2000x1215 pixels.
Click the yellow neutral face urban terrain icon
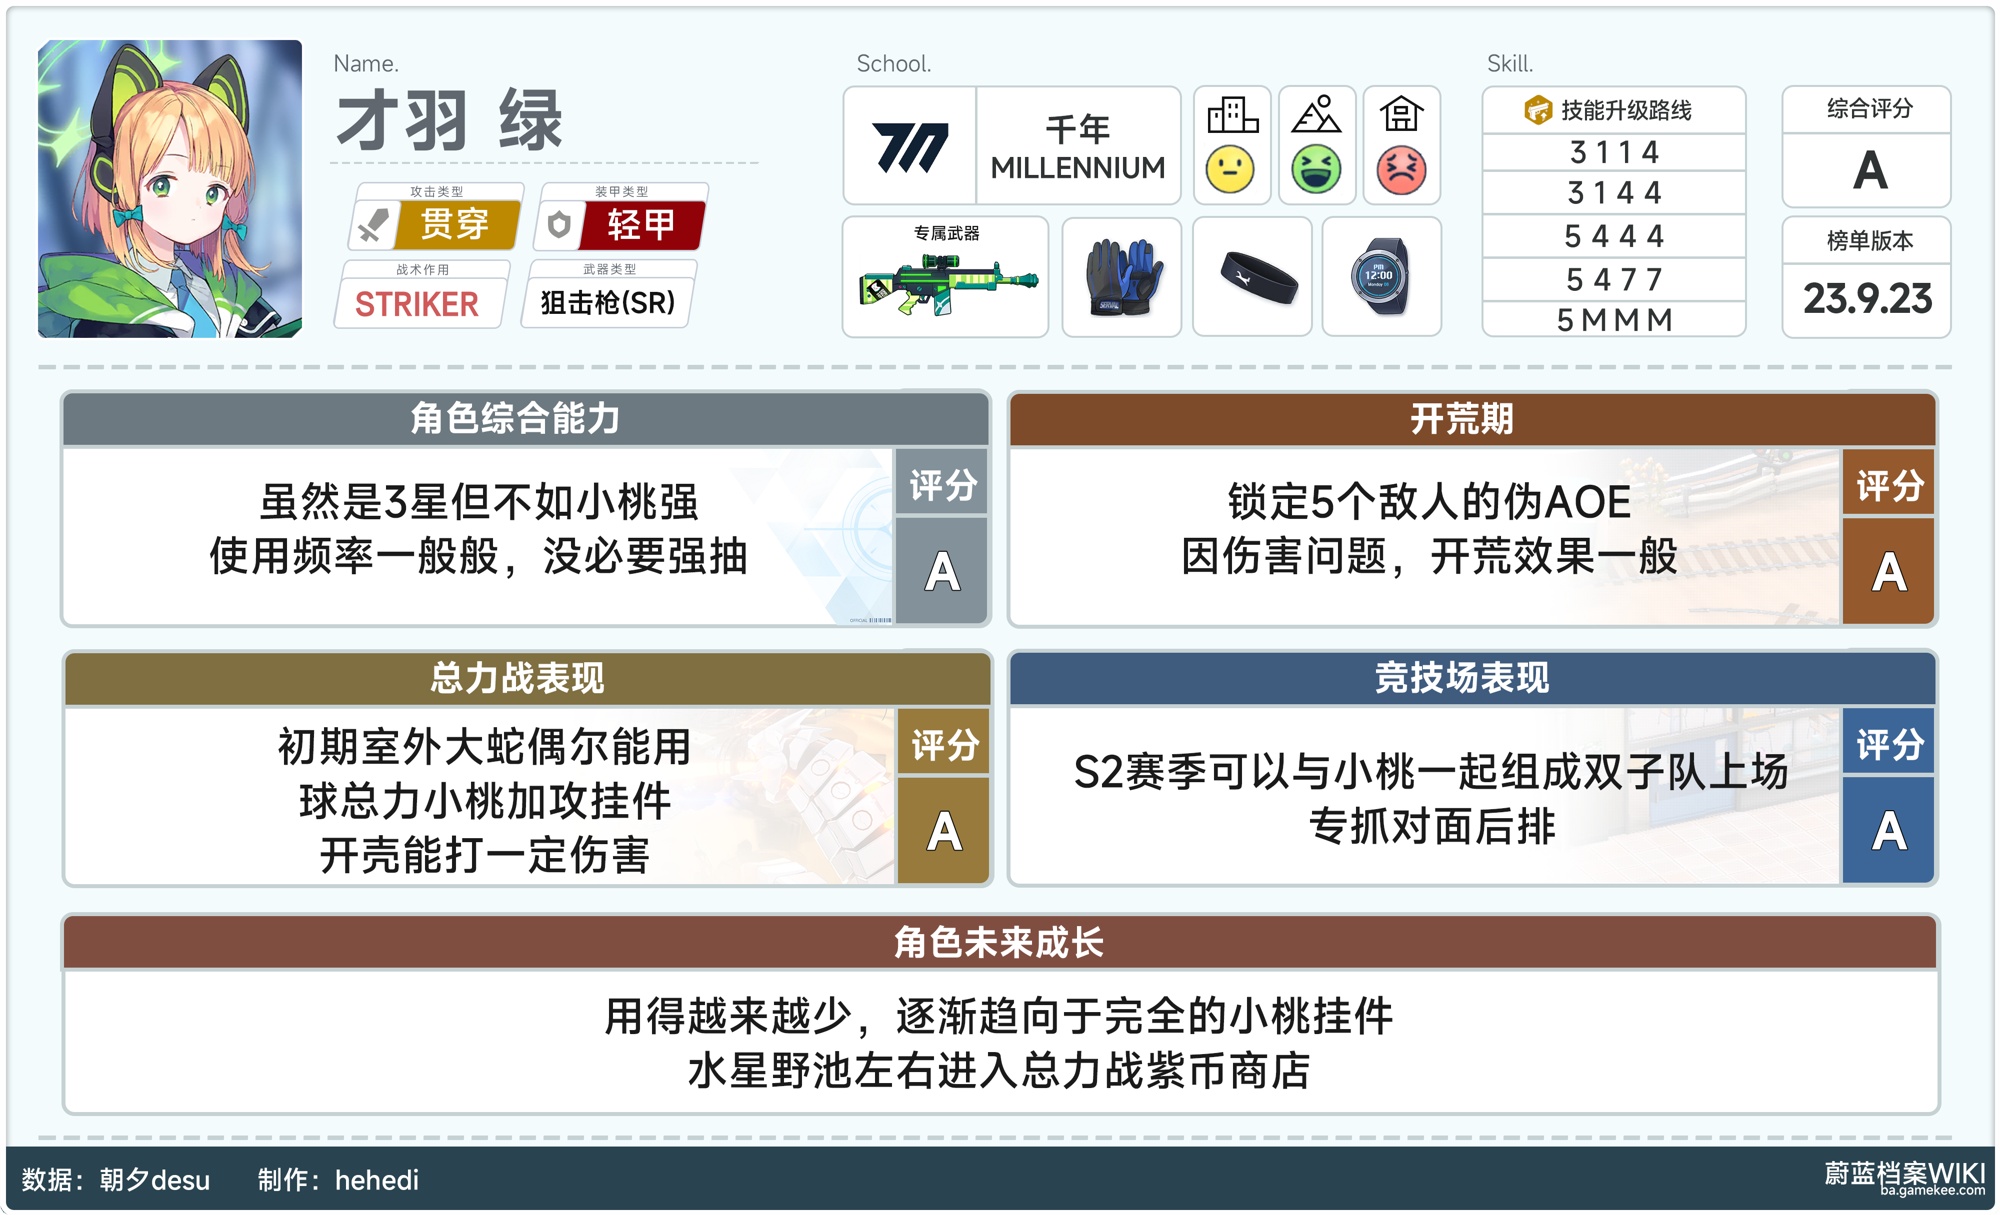coord(1230,168)
